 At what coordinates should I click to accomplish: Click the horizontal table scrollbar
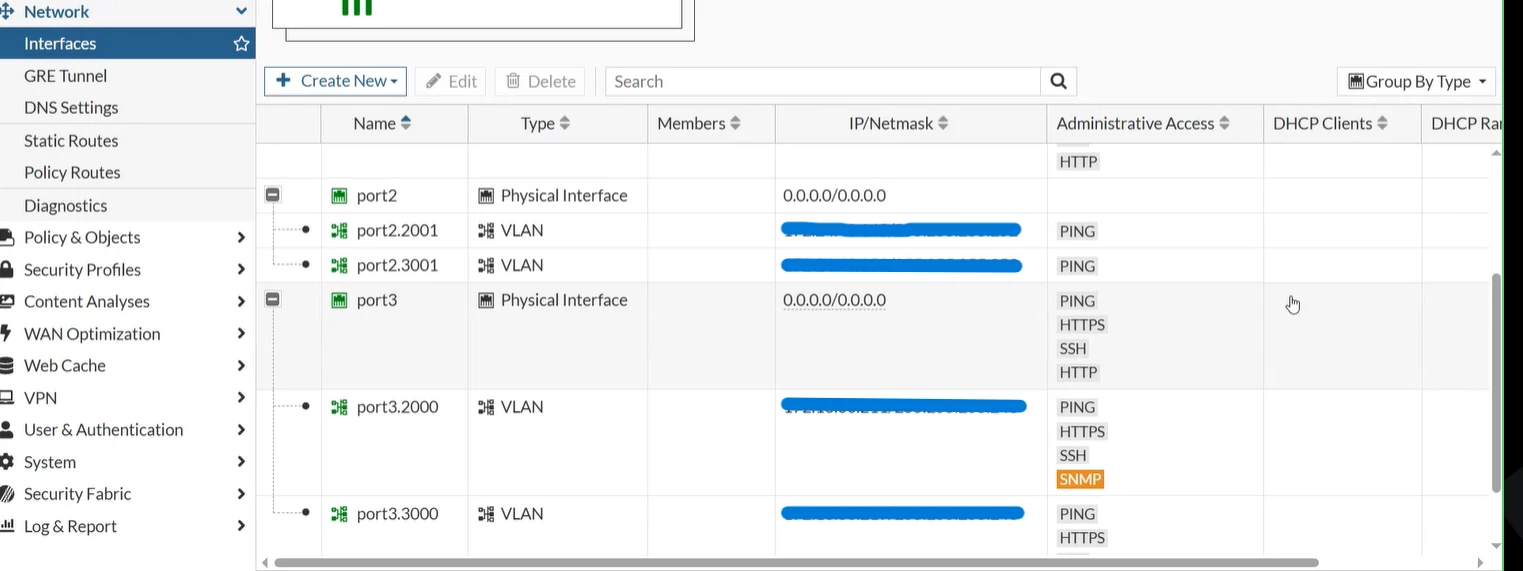tap(796, 562)
